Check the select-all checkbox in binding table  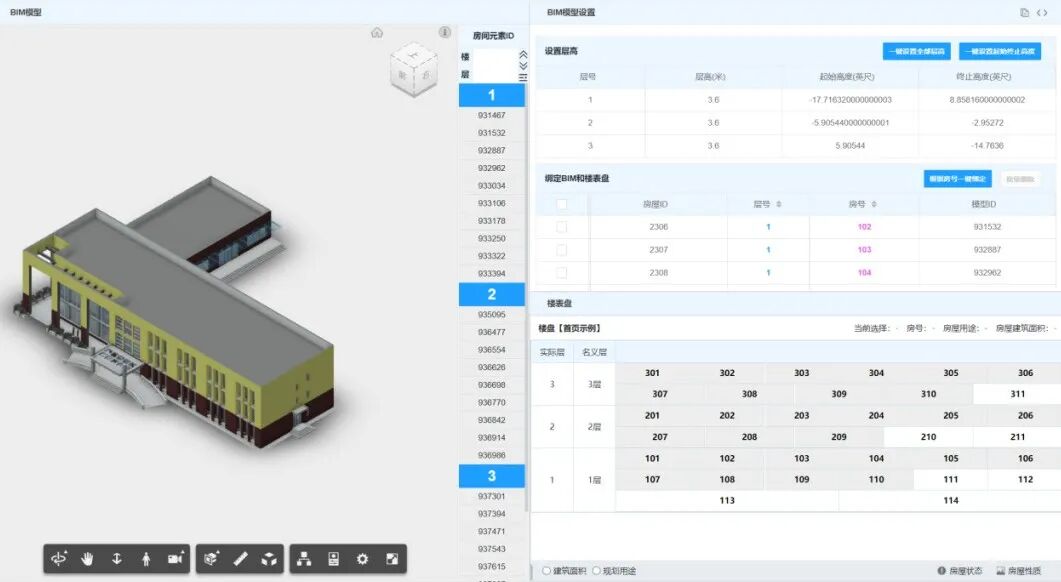561,204
